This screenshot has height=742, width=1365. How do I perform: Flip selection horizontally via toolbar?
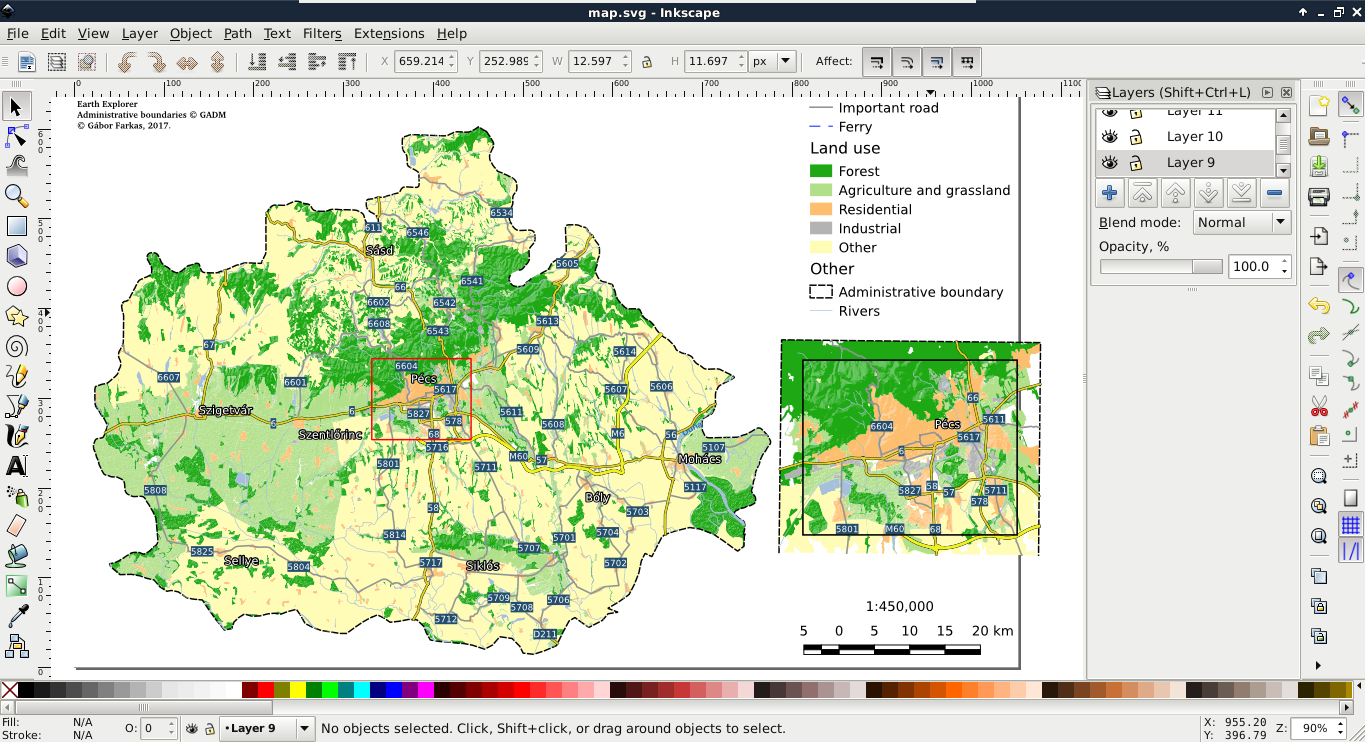(x=187, y=62)
